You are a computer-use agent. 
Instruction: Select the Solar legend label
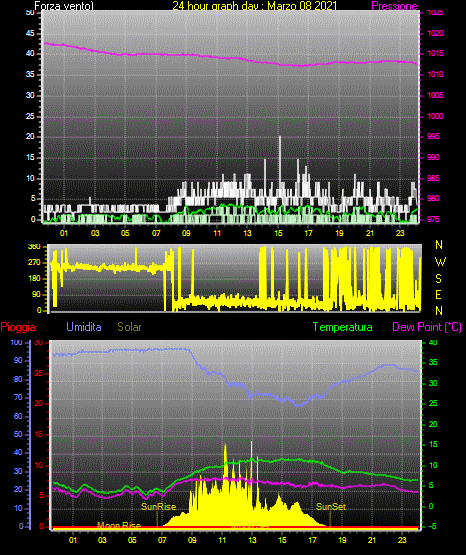(x=129, y=327)
